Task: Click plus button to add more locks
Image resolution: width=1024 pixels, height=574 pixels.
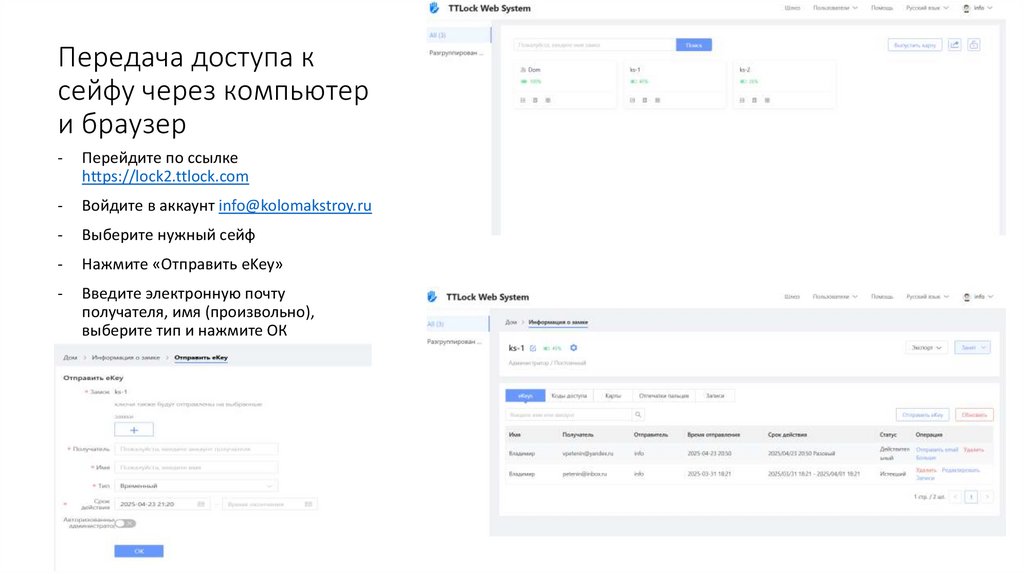Action: tap(134, 430)
